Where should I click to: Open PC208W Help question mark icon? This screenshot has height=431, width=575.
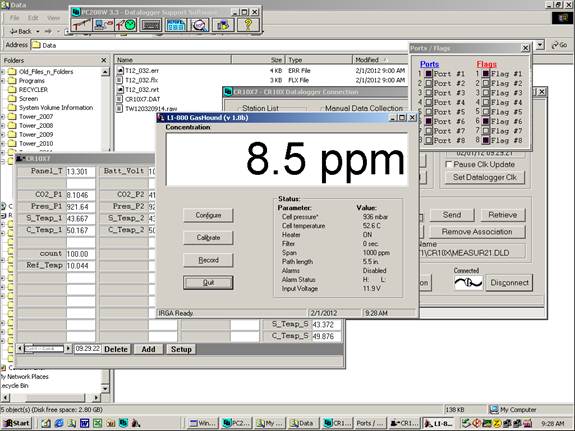pos(248,25)
